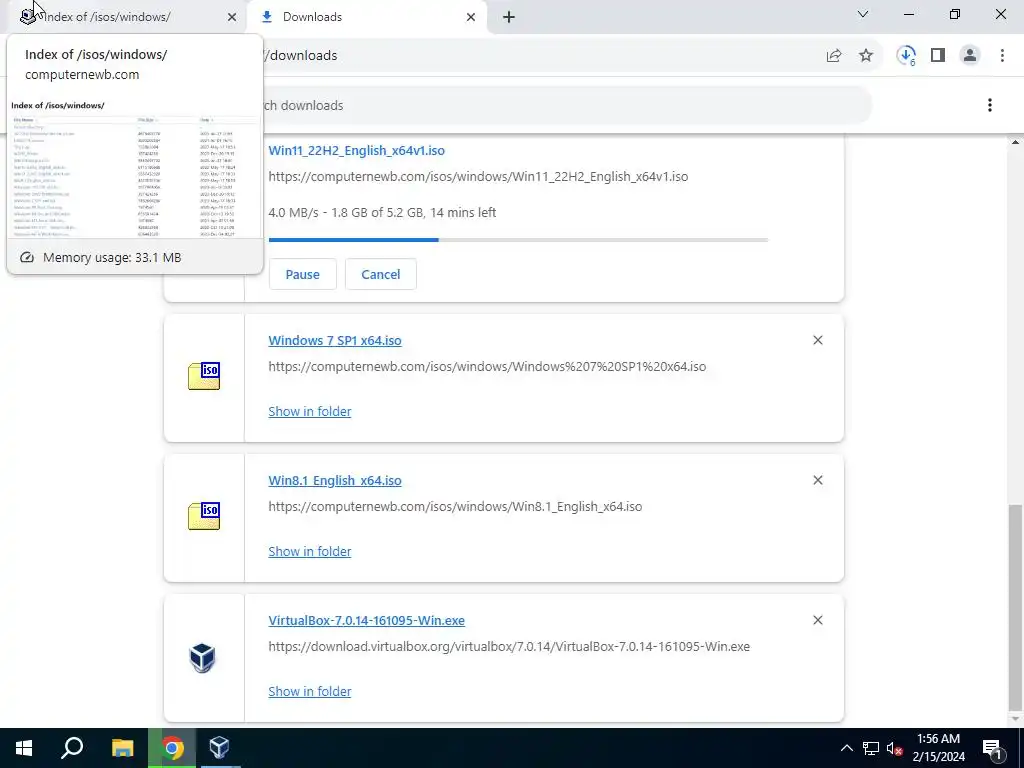Open File Explorer from the taskbar
Viewport: 1024px width, 768px height.
pyautogui.click(x=122, y=748)
